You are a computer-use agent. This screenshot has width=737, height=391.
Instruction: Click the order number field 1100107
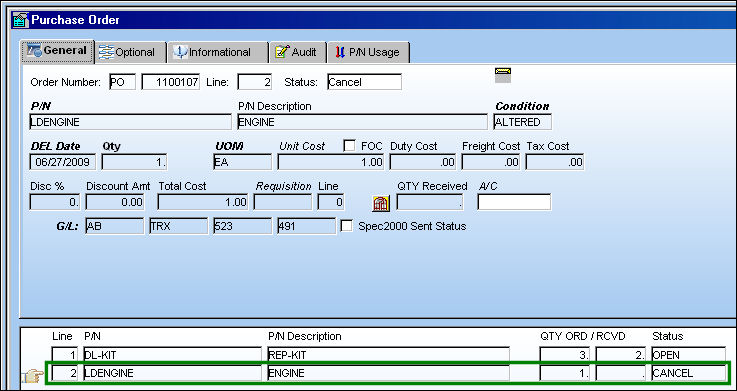tap(171, 82)
